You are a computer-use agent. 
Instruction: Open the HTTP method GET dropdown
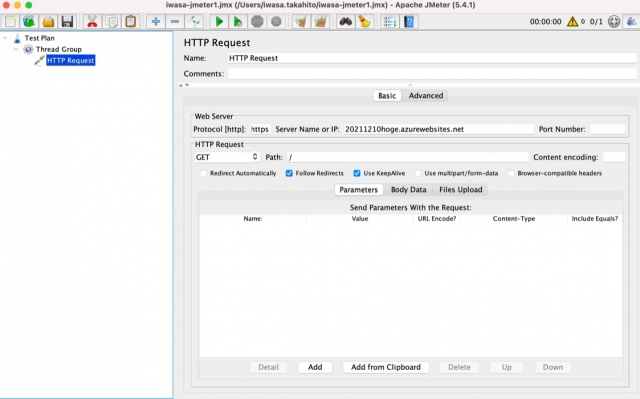(227, 157)
